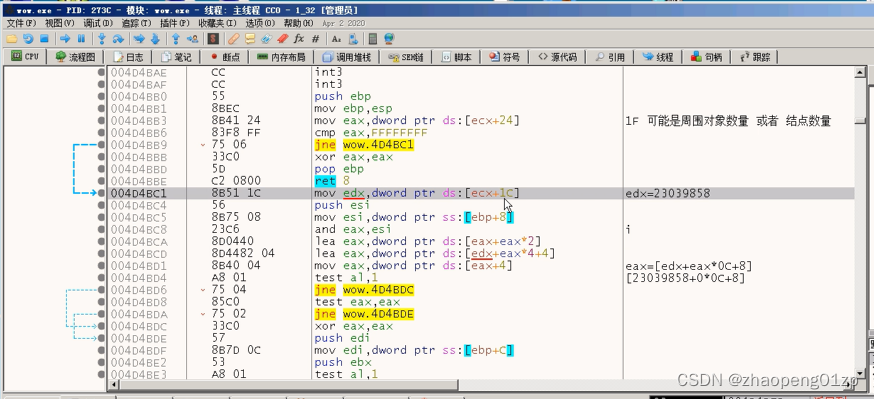
Task: Switch to the 调用堆栈 tab
Action: tap(346, 57)
